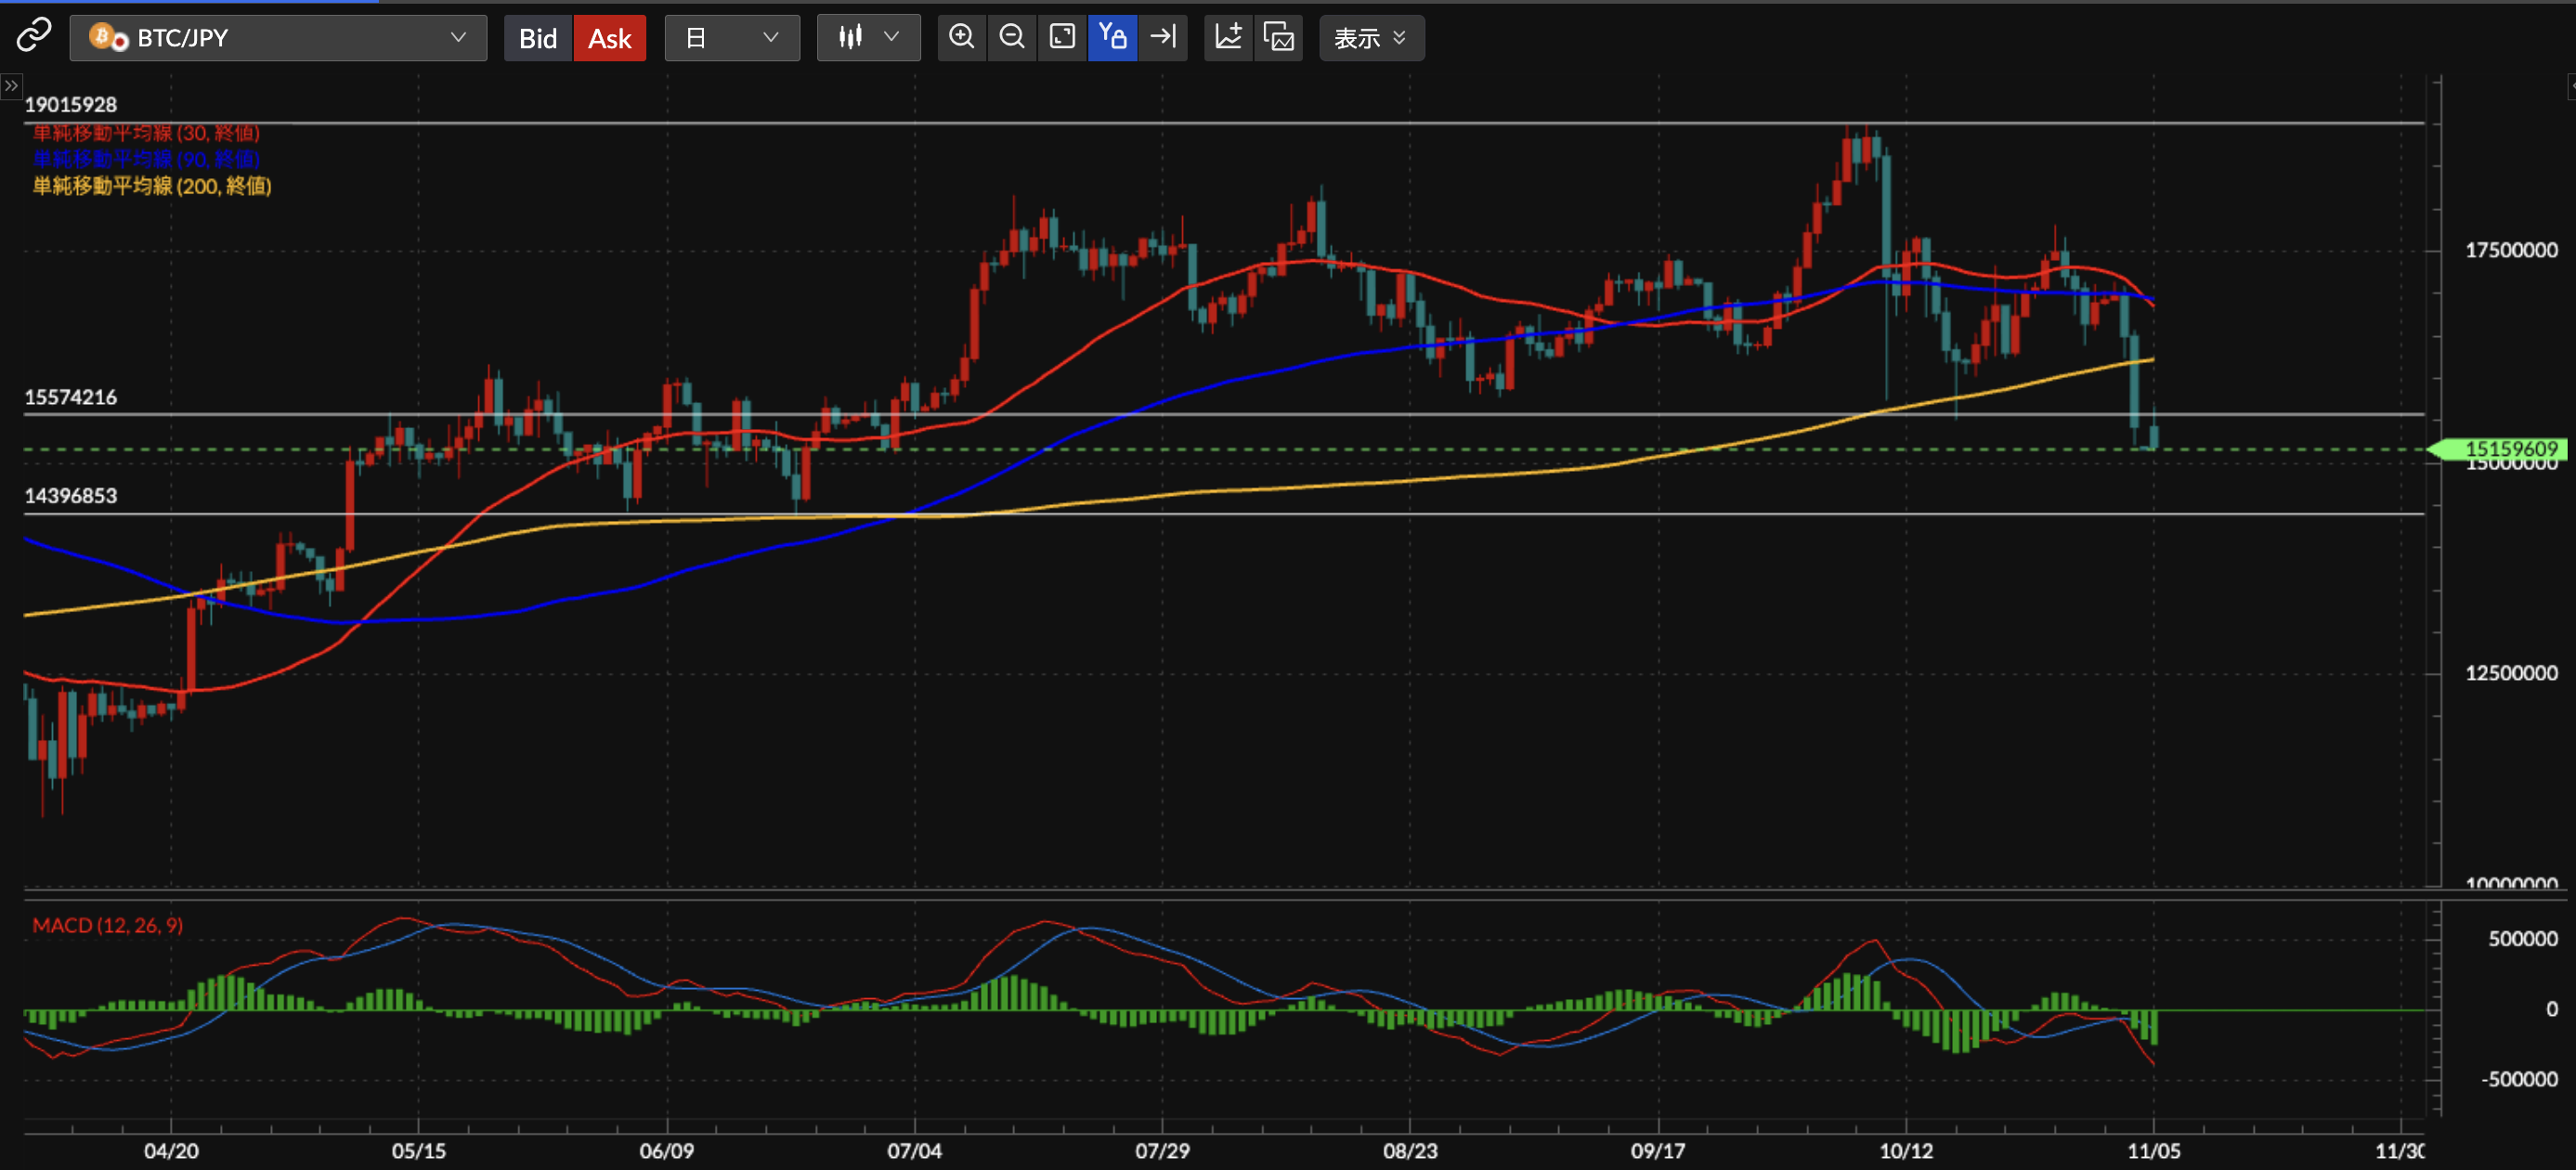Open the BTC/JPY symbol dropdown

point(278,38)
